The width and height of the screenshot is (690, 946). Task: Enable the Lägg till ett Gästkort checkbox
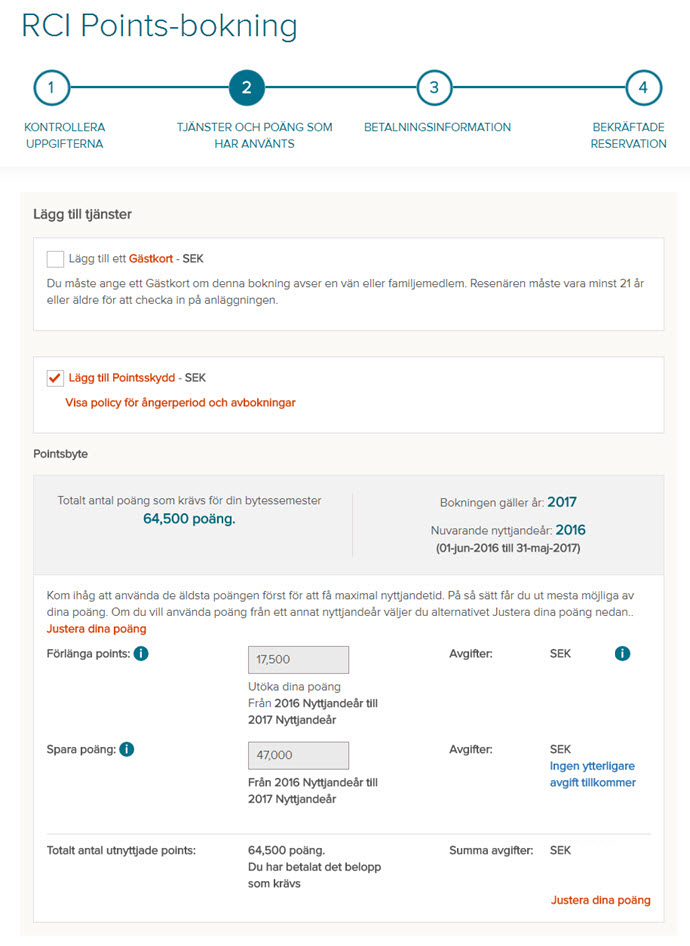coord(55,259)
